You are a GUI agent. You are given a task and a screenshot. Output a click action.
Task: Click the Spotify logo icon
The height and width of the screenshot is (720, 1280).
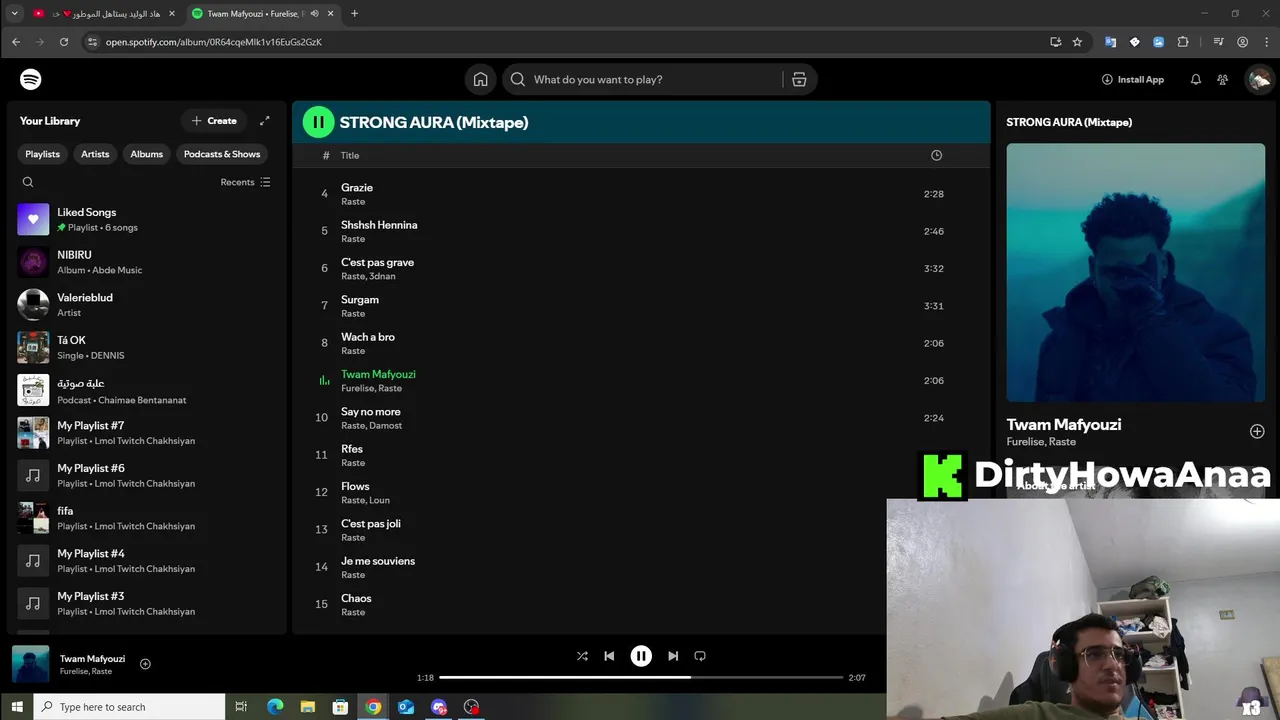(31, 79)
